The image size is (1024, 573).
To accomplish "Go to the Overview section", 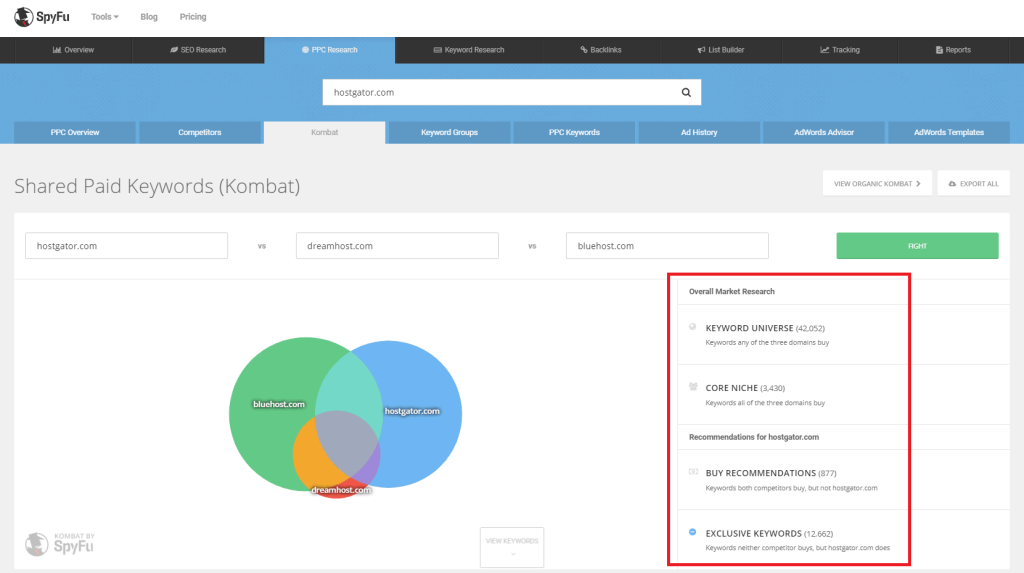I will [x=73, y=50].
